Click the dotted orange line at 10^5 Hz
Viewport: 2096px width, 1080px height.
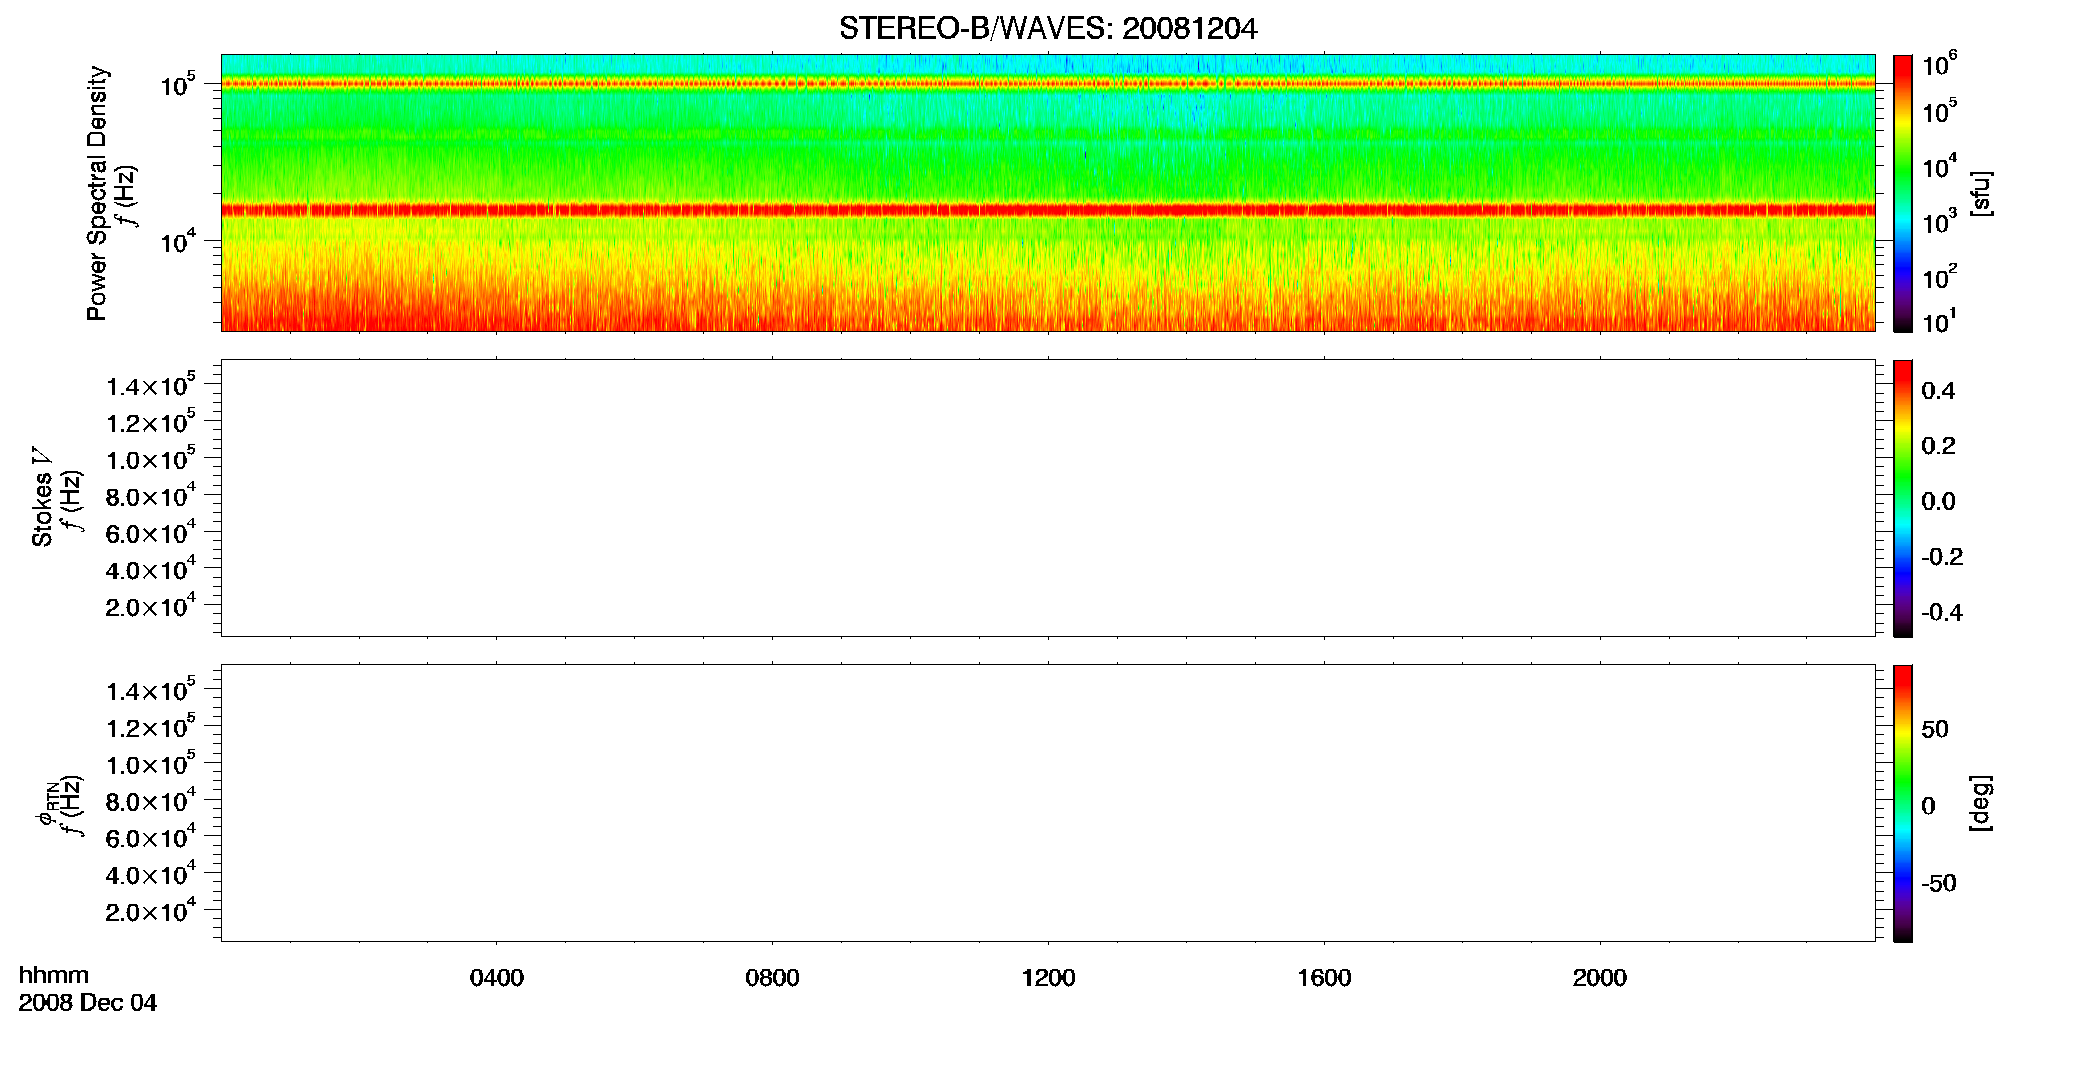[1048, 84]
